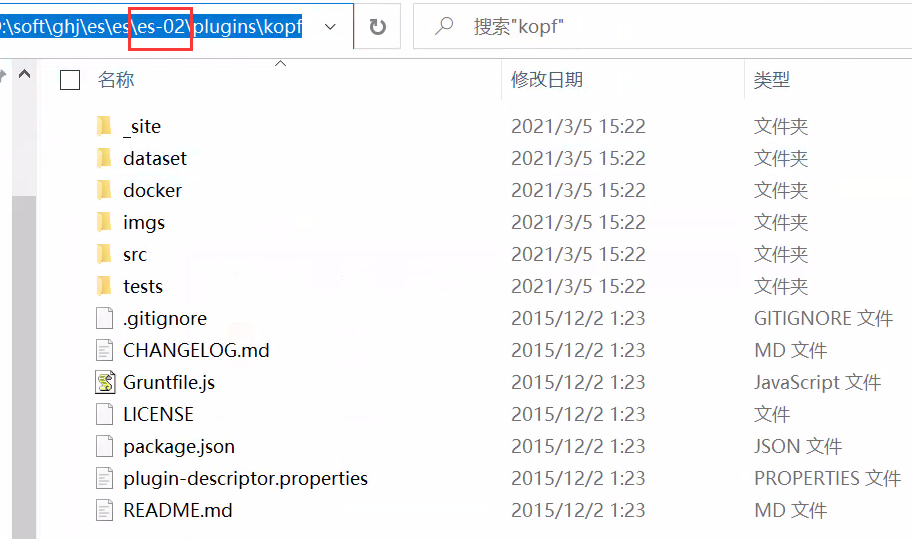Click the _site folder icon
The width and height of the screenshot is (912, 539).
[x=104, y=126]
